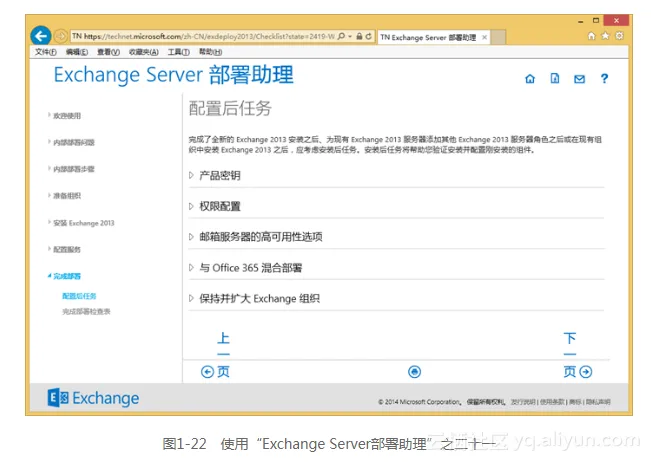
Task: Open the 工具(T) menu
Action: [178, 52]
